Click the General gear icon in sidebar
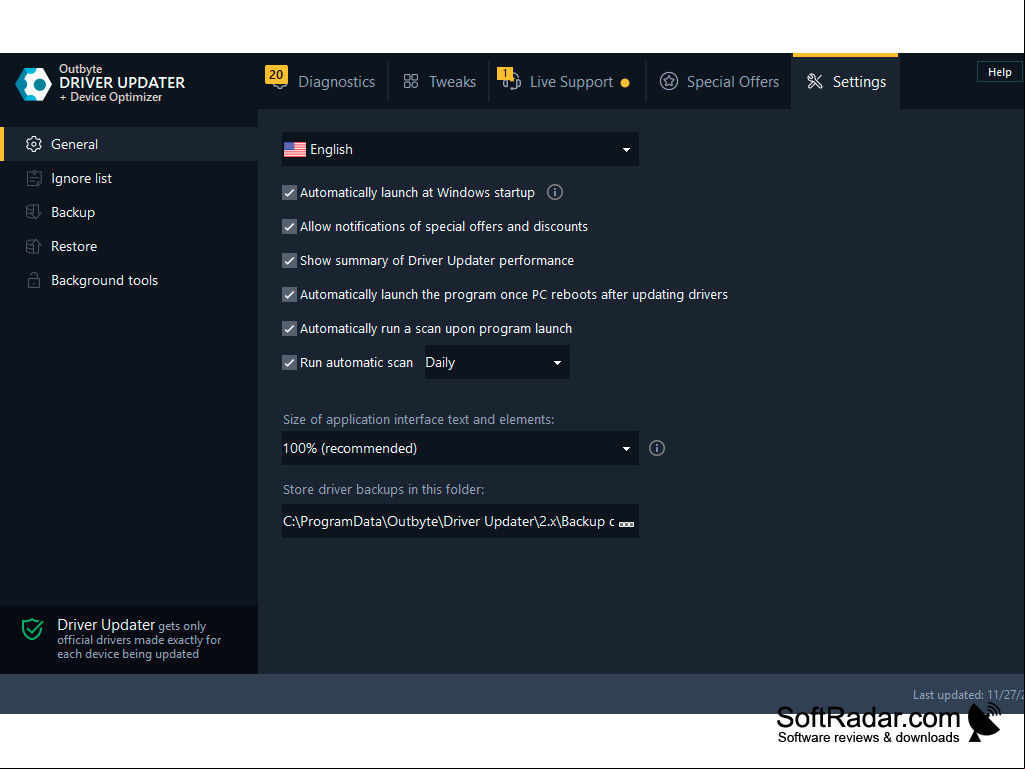Viewport: 1025px width, 769px height. 33,144
